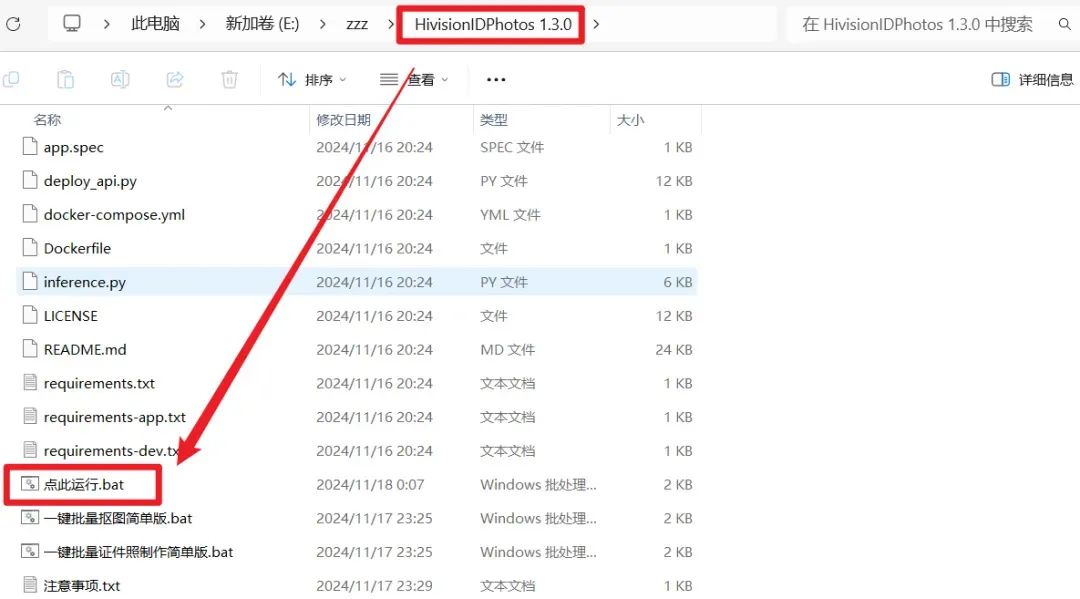This screenshot has width=1080, height=599.
Task: Click the refresh icon in address bar
Action: pos(13,24)
